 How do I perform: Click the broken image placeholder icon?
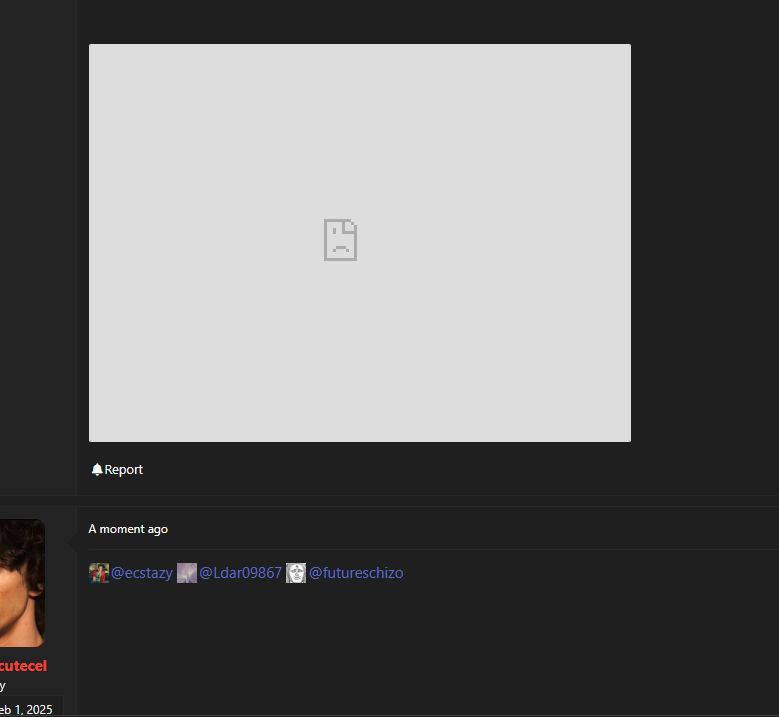point(340,239)
